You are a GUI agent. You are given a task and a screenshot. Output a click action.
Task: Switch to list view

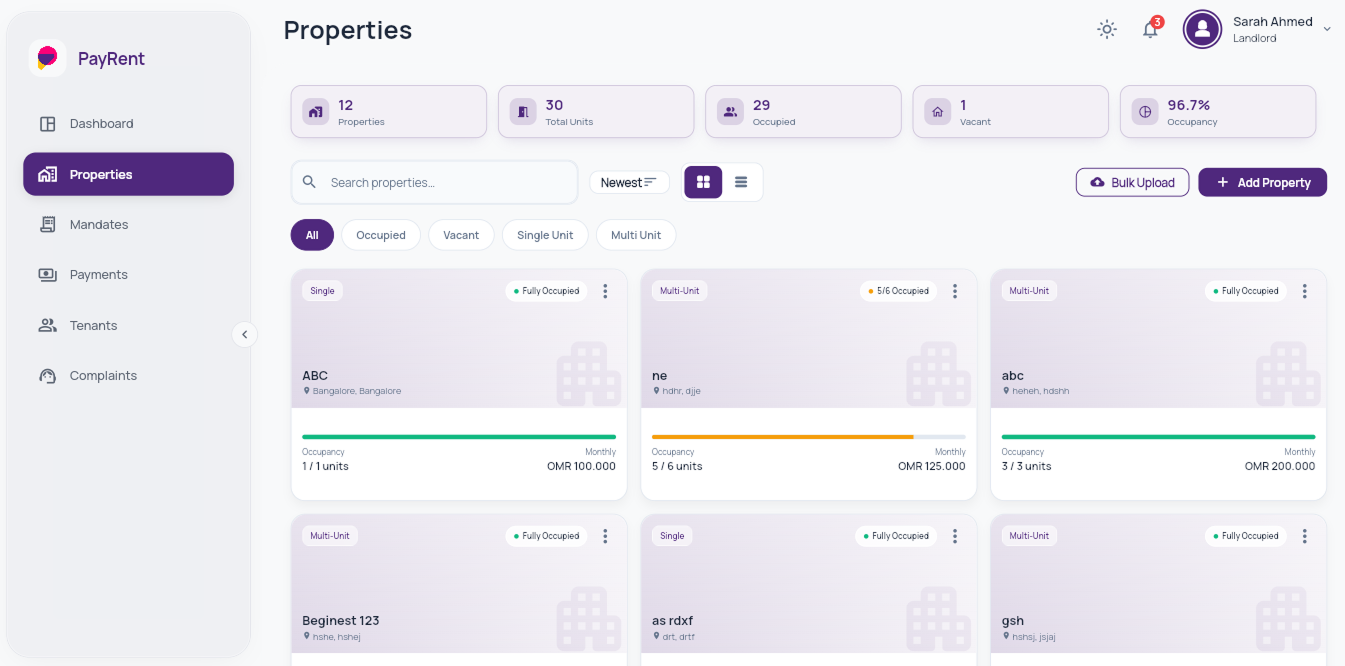click(741, 182)
